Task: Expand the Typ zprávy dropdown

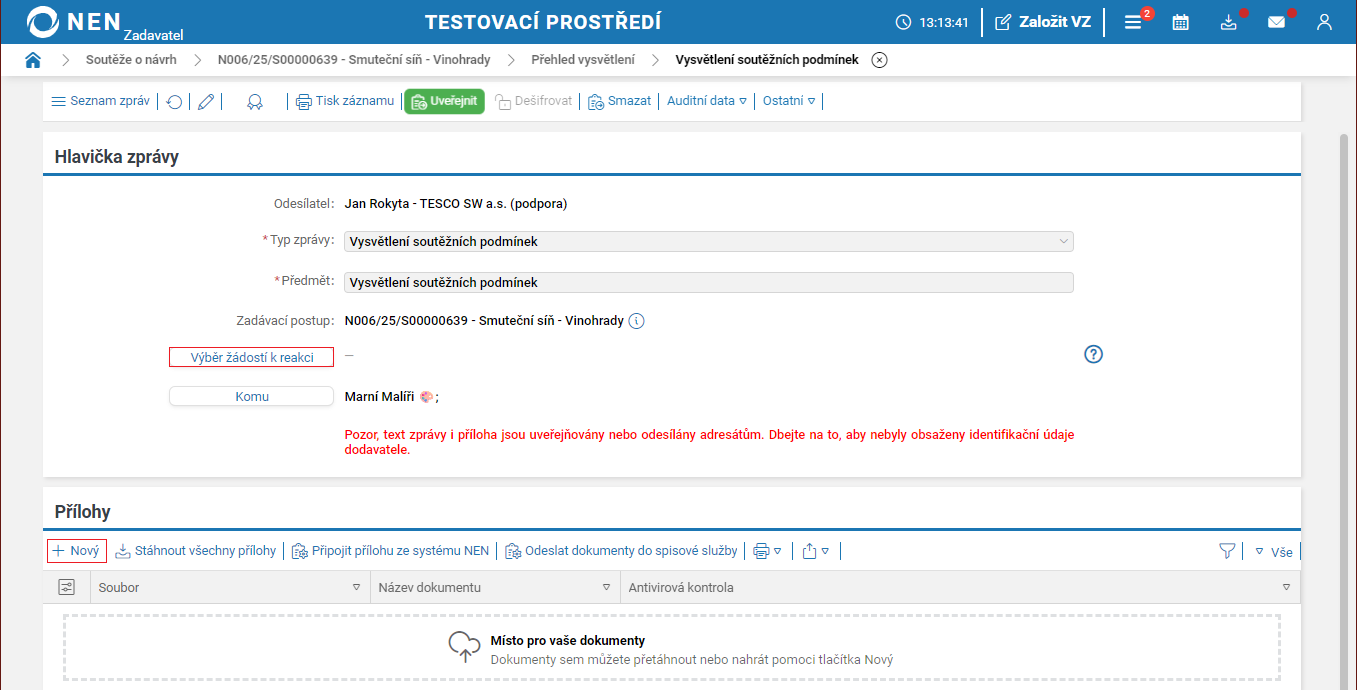Action: [x=1062, y=241]
